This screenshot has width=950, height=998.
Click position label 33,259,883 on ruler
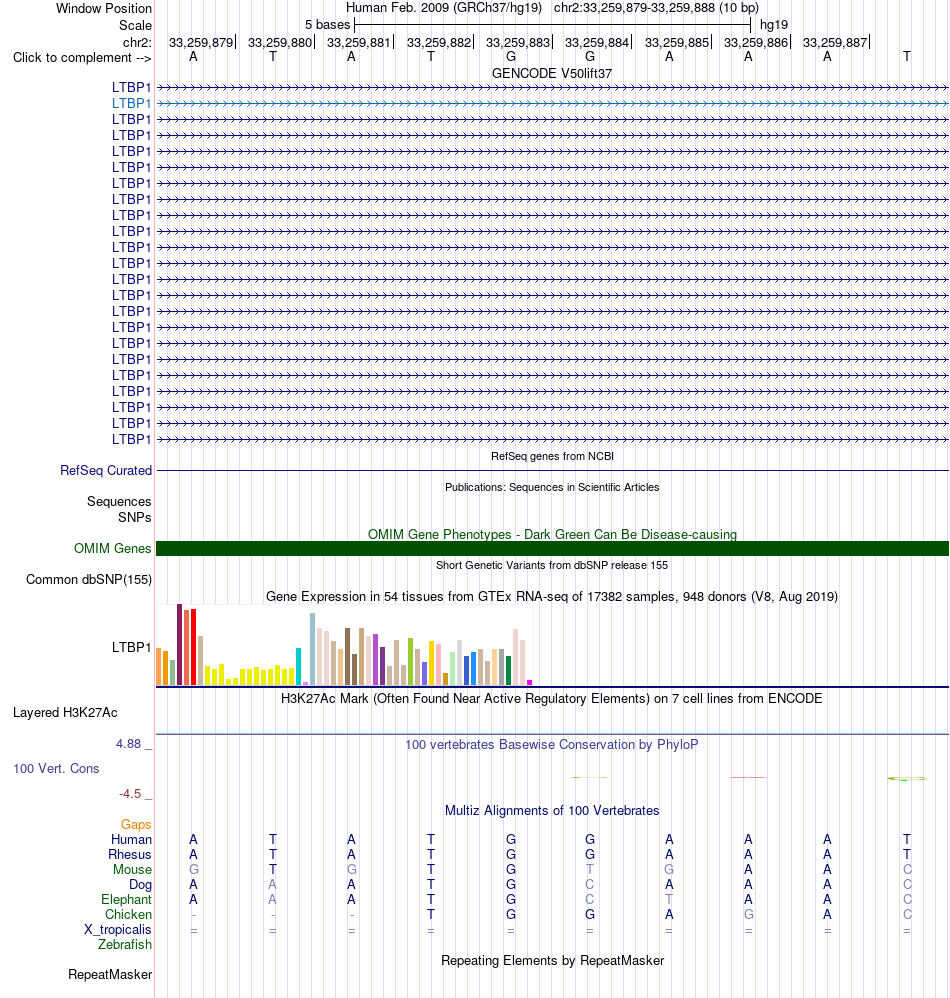(x=518, y=43)
